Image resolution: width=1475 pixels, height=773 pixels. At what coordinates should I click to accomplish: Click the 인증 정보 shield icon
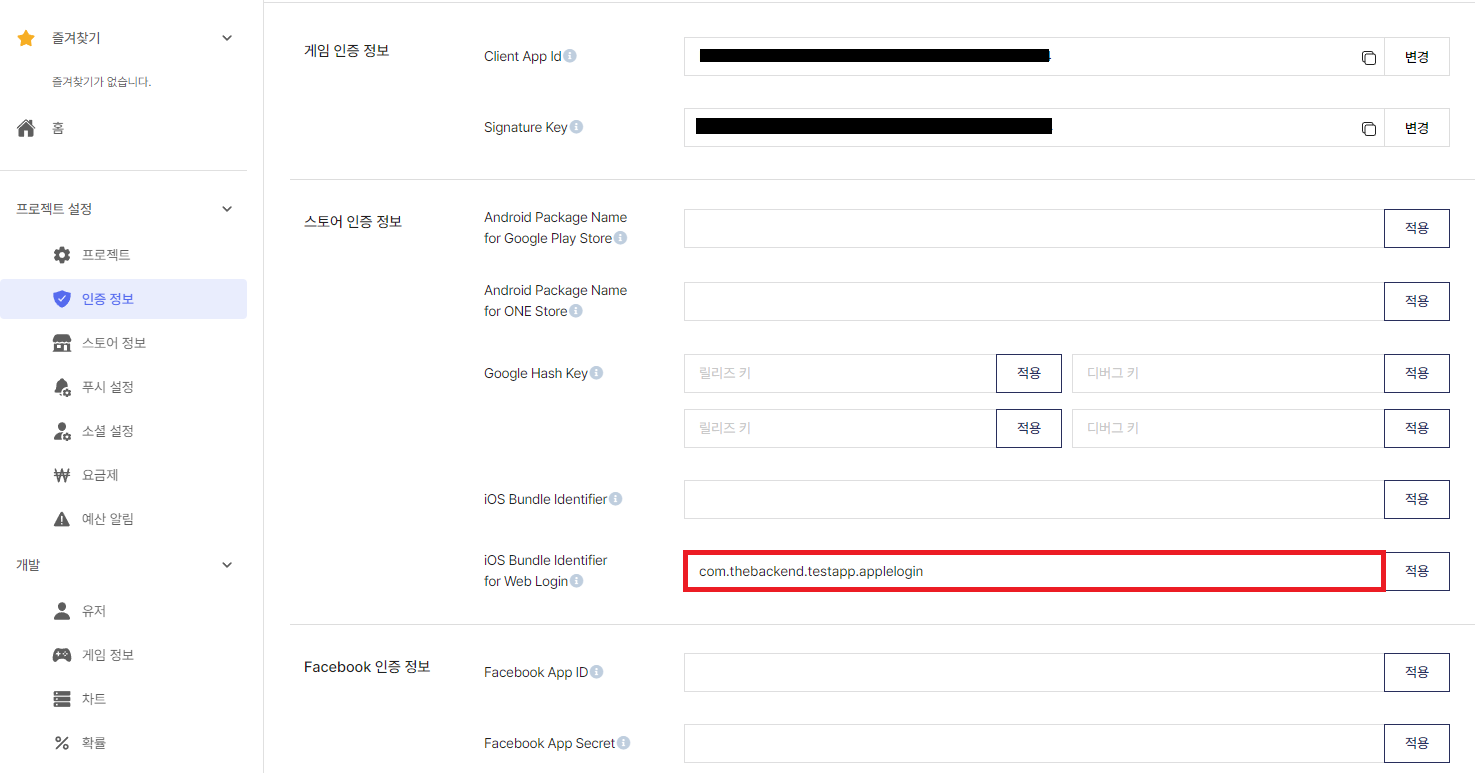tap(62, 299)
